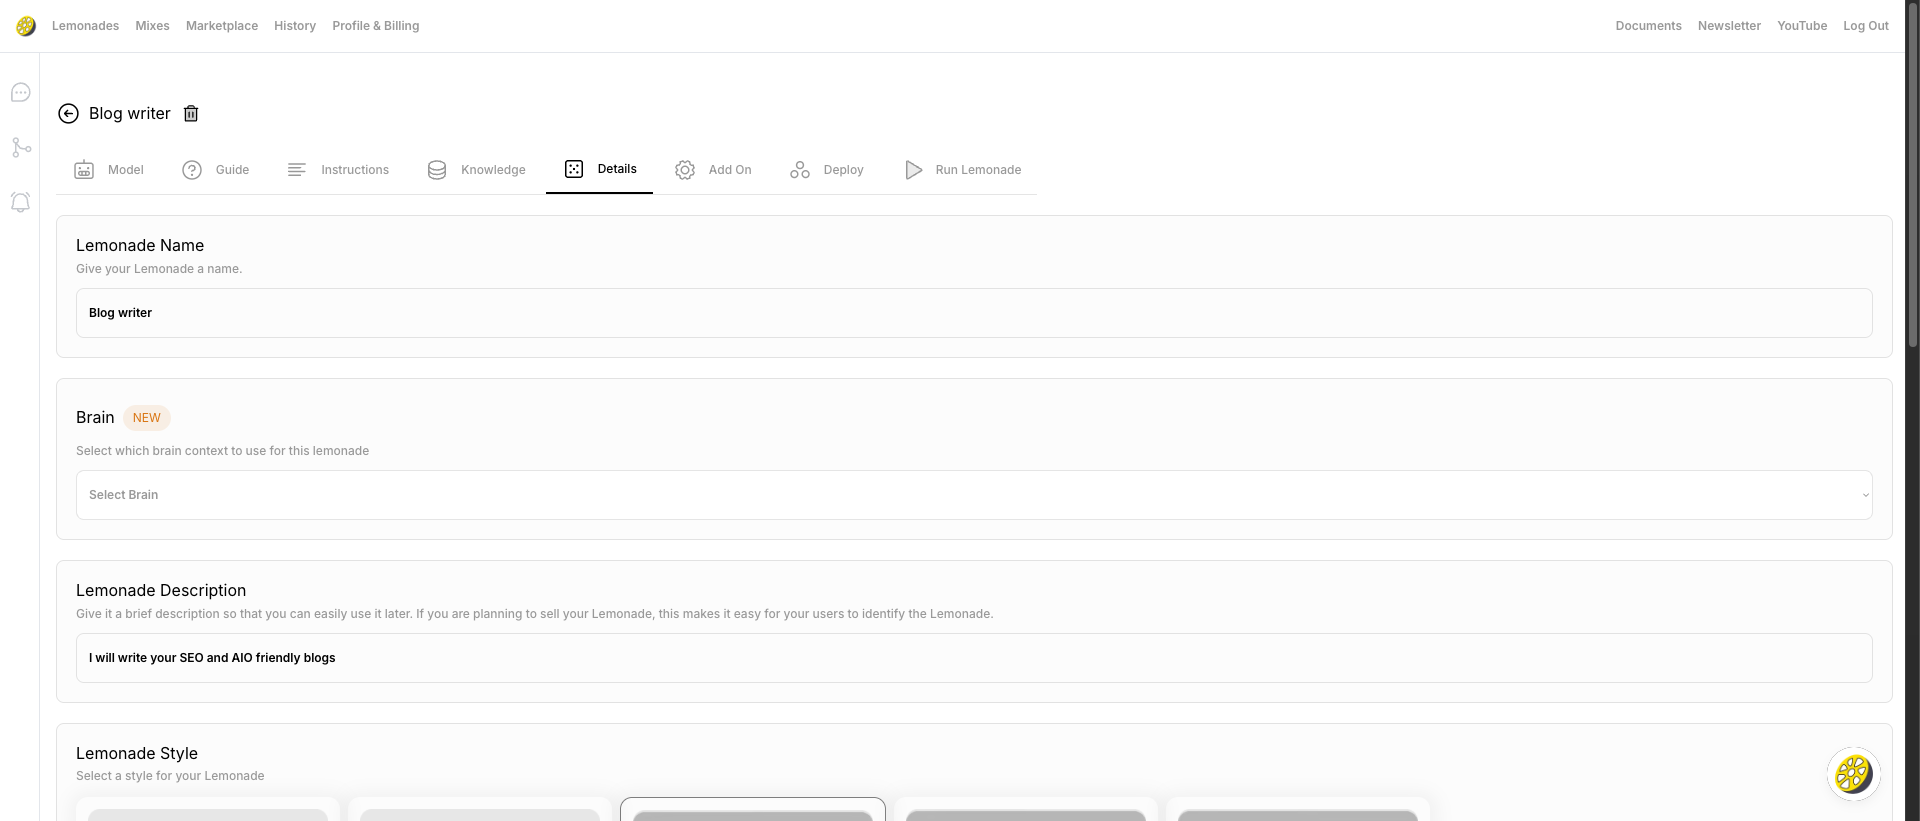The height and width of the screenshot is (821, 1920).
Task: Click the Select Brain dropdown chevron
Action: [x=1865, y=495]
